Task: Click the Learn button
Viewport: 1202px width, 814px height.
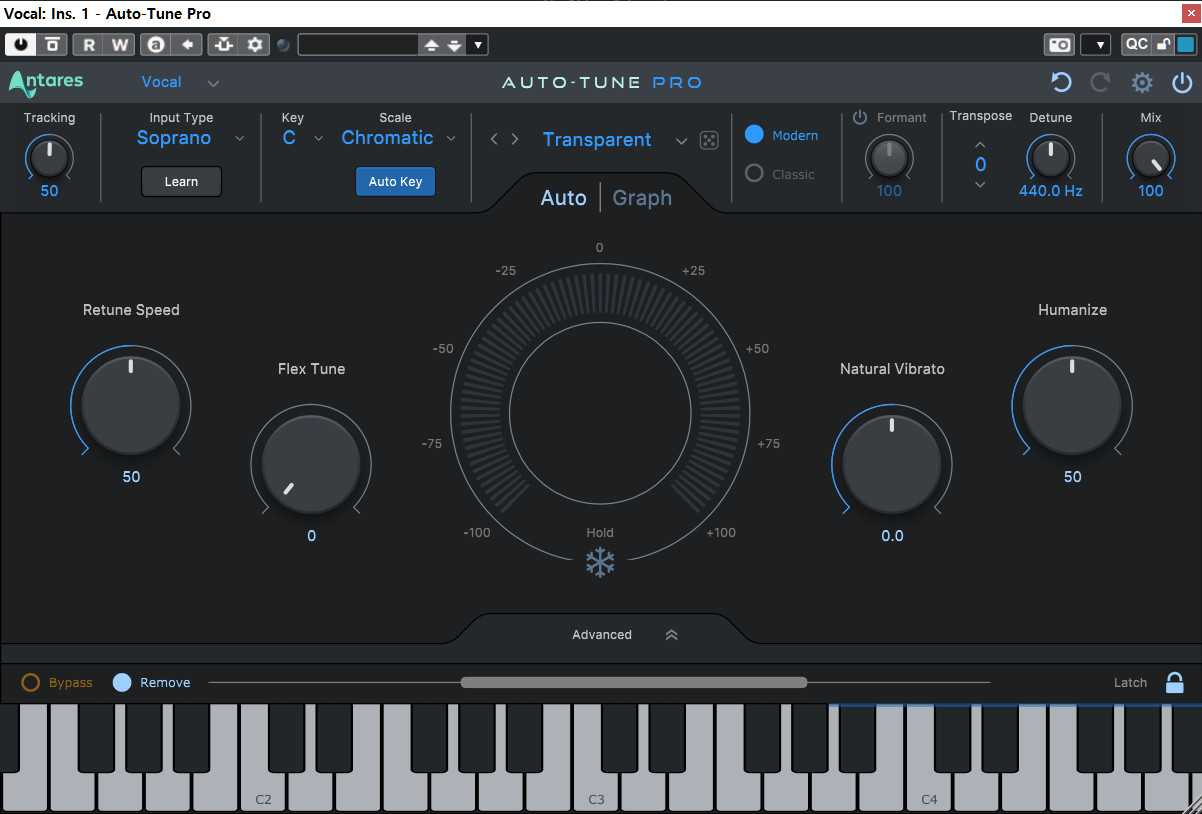Action: (x=181, y=181)
